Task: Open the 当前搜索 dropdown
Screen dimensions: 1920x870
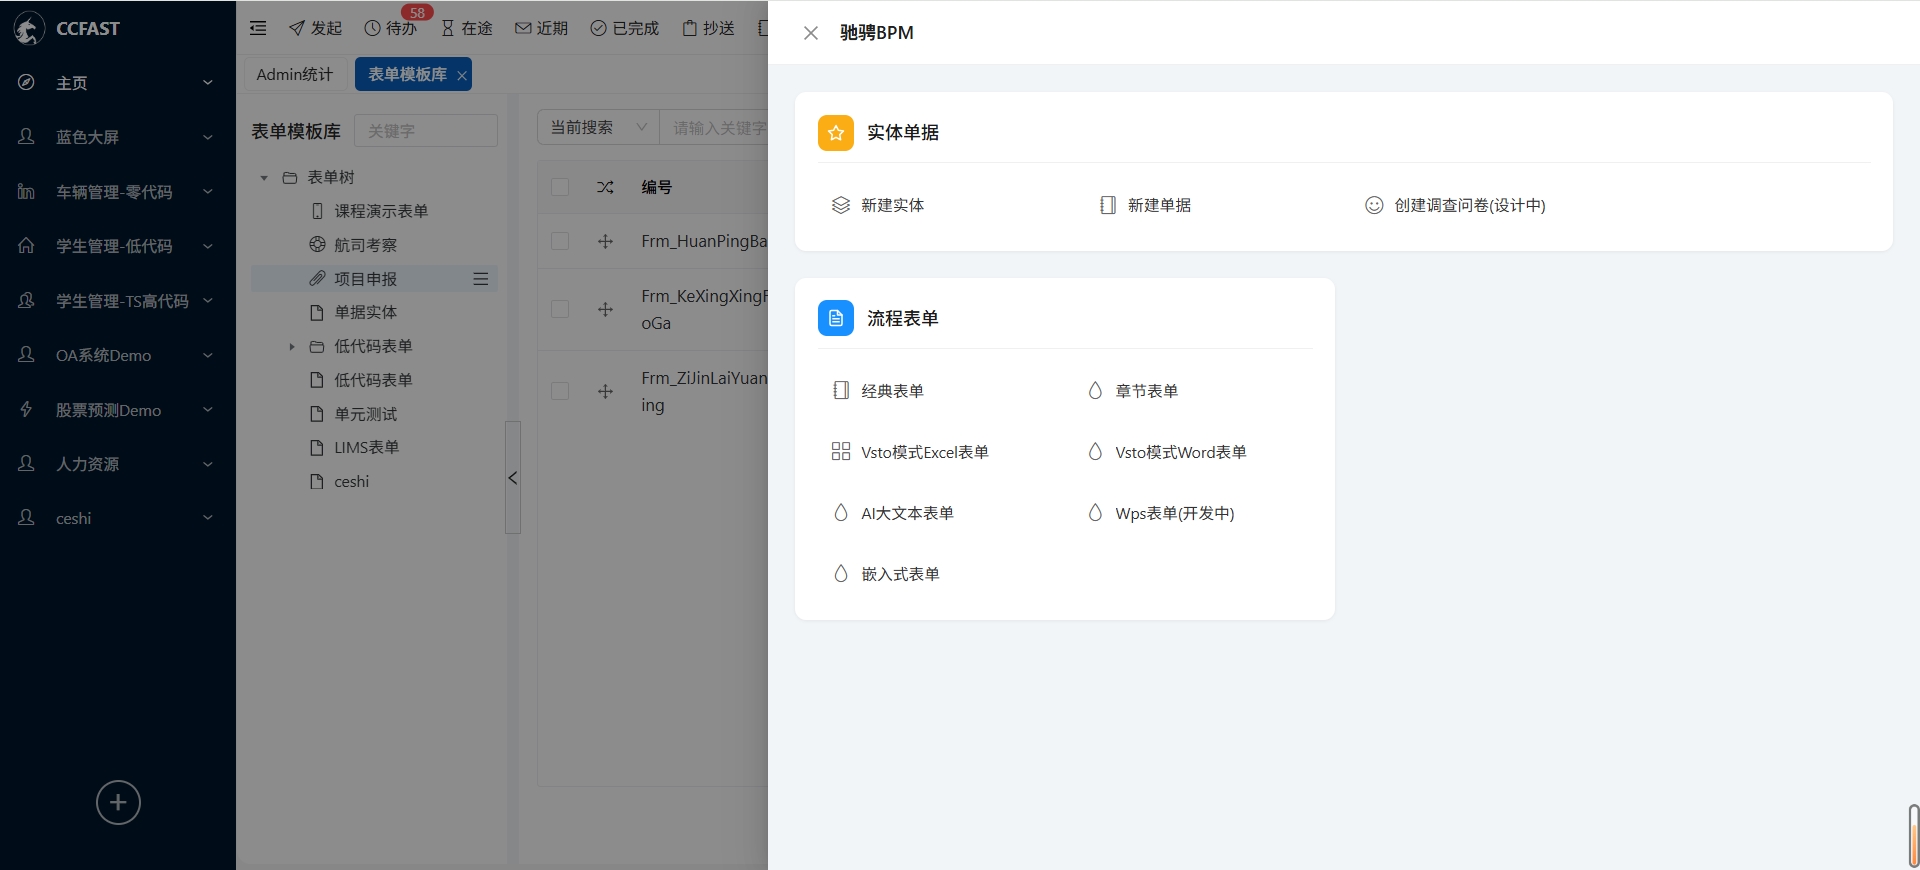Action: pyautogui.click(x=598, y=127)
